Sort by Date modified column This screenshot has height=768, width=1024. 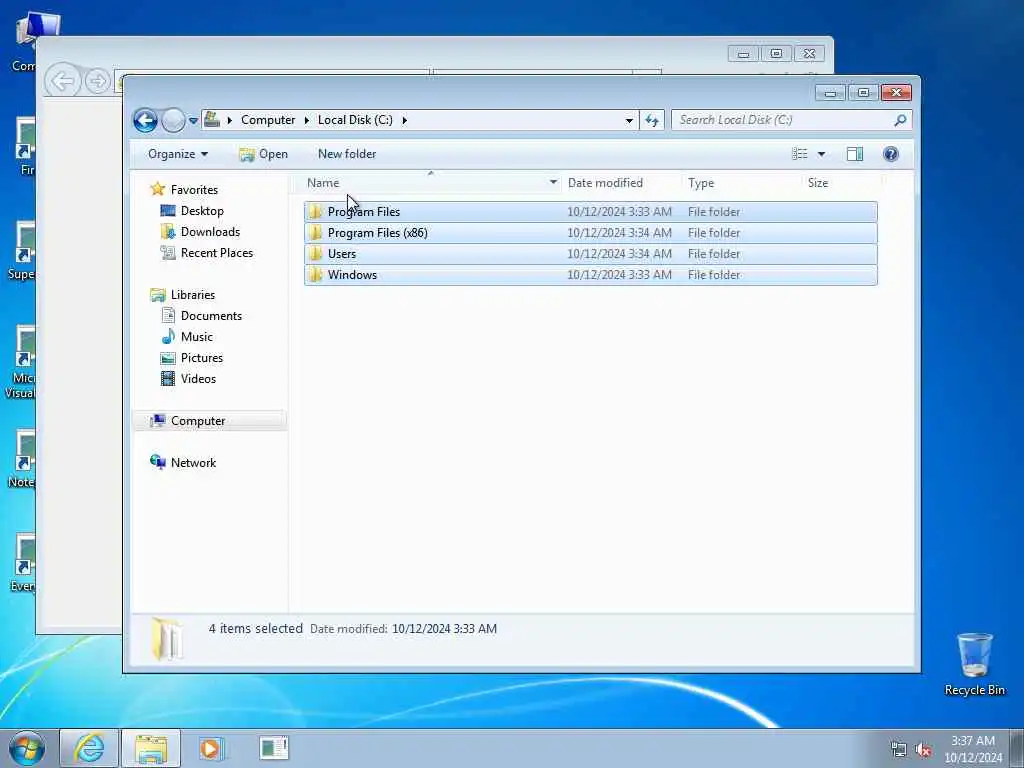click(x=605, y=183)
